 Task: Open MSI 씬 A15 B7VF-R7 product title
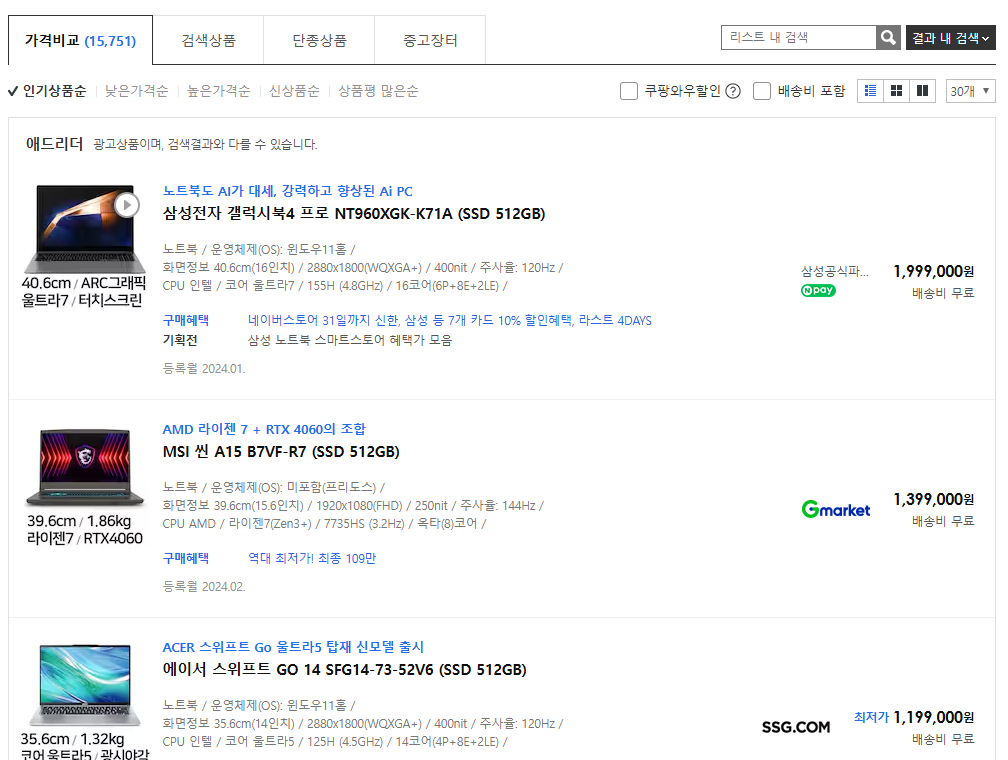coord(281,451)
